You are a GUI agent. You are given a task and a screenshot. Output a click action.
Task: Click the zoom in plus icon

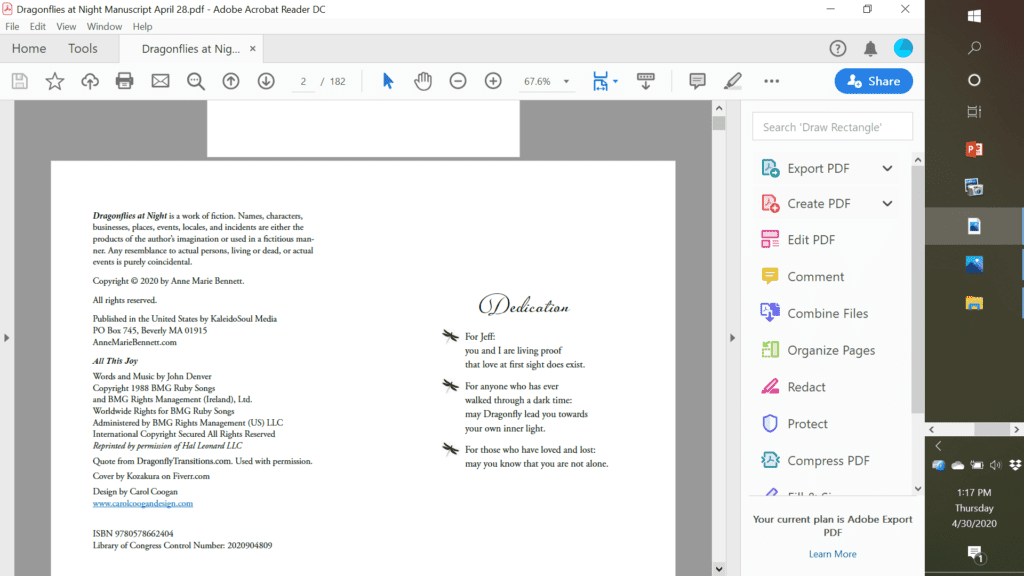click(x=493, y=81)
